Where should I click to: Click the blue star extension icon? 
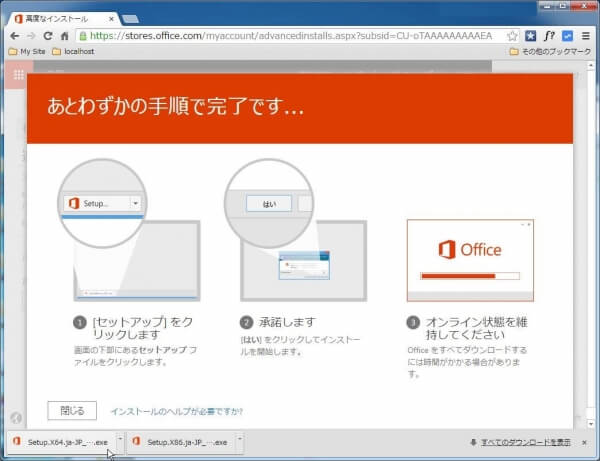point(530,36)
